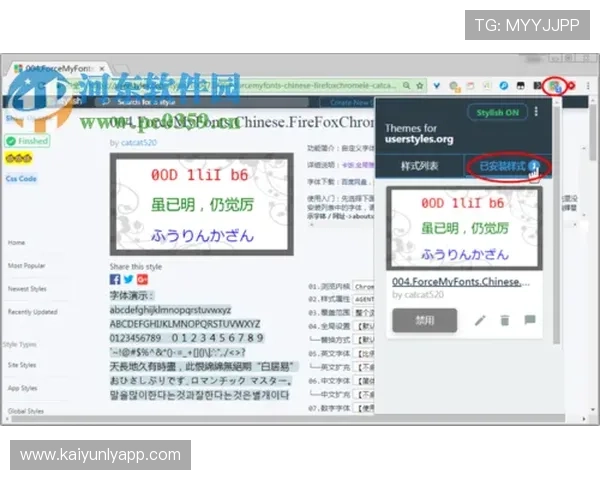
Task: Open Most Popular in the sidebar
Action: tap(26, 266)
